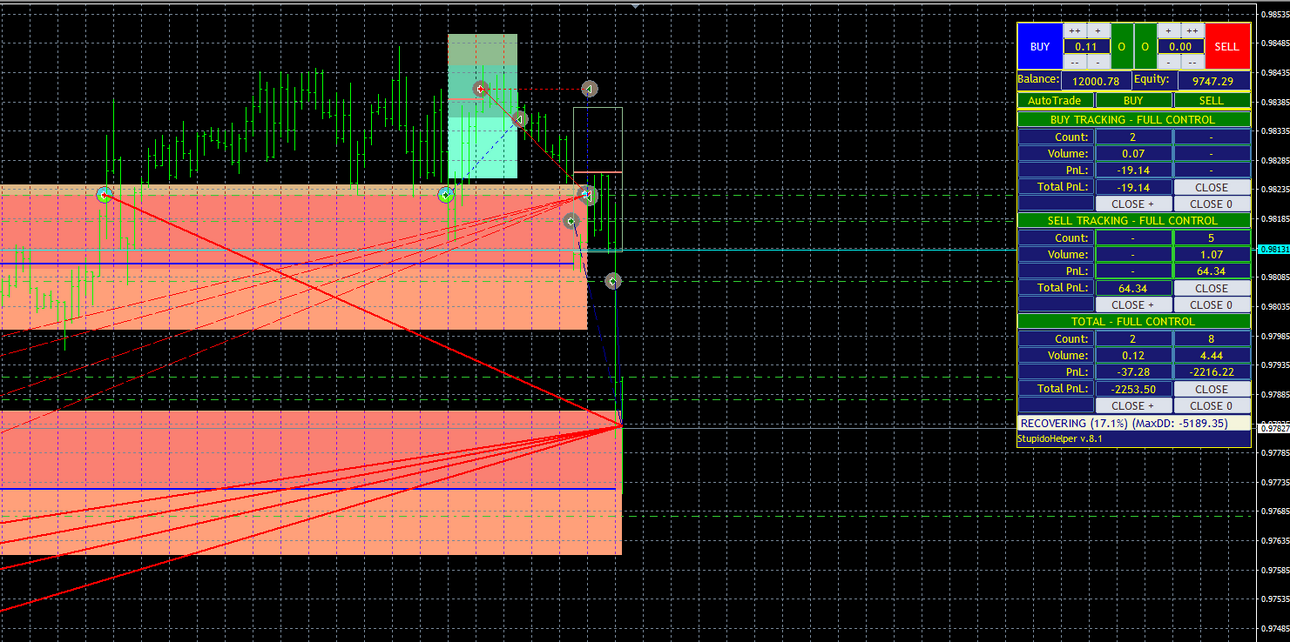Select the SELL TRACKING - FULL CONTROL header

point(1134,221)
